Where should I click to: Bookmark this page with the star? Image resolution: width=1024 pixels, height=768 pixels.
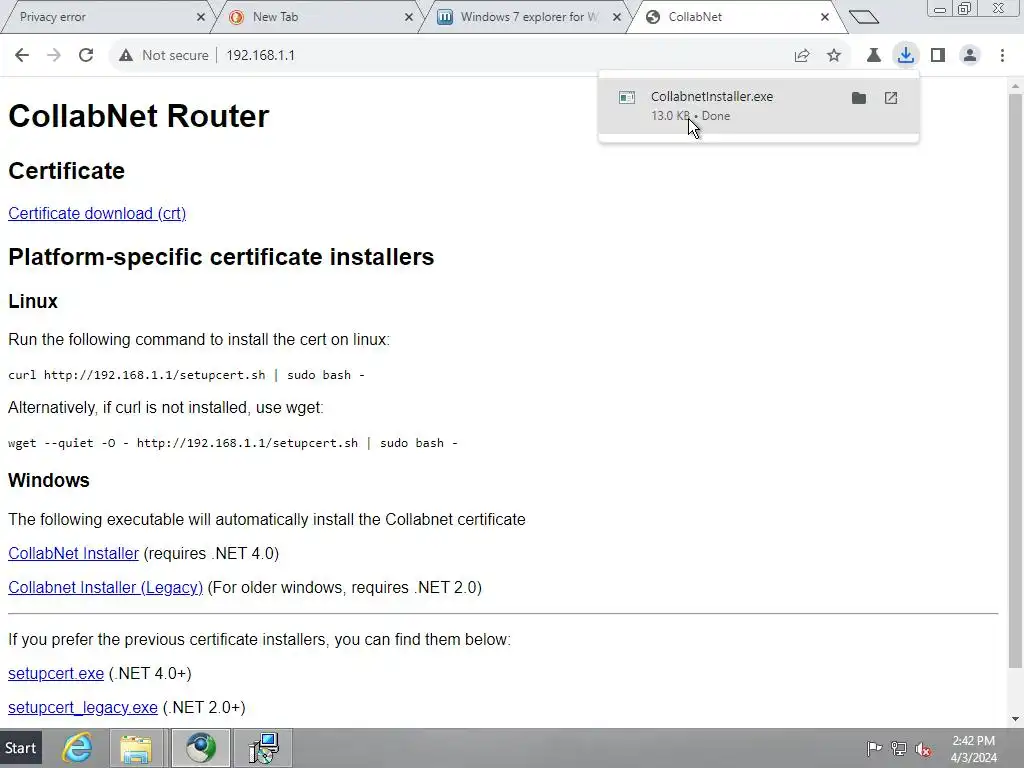[x=834, y=56]
